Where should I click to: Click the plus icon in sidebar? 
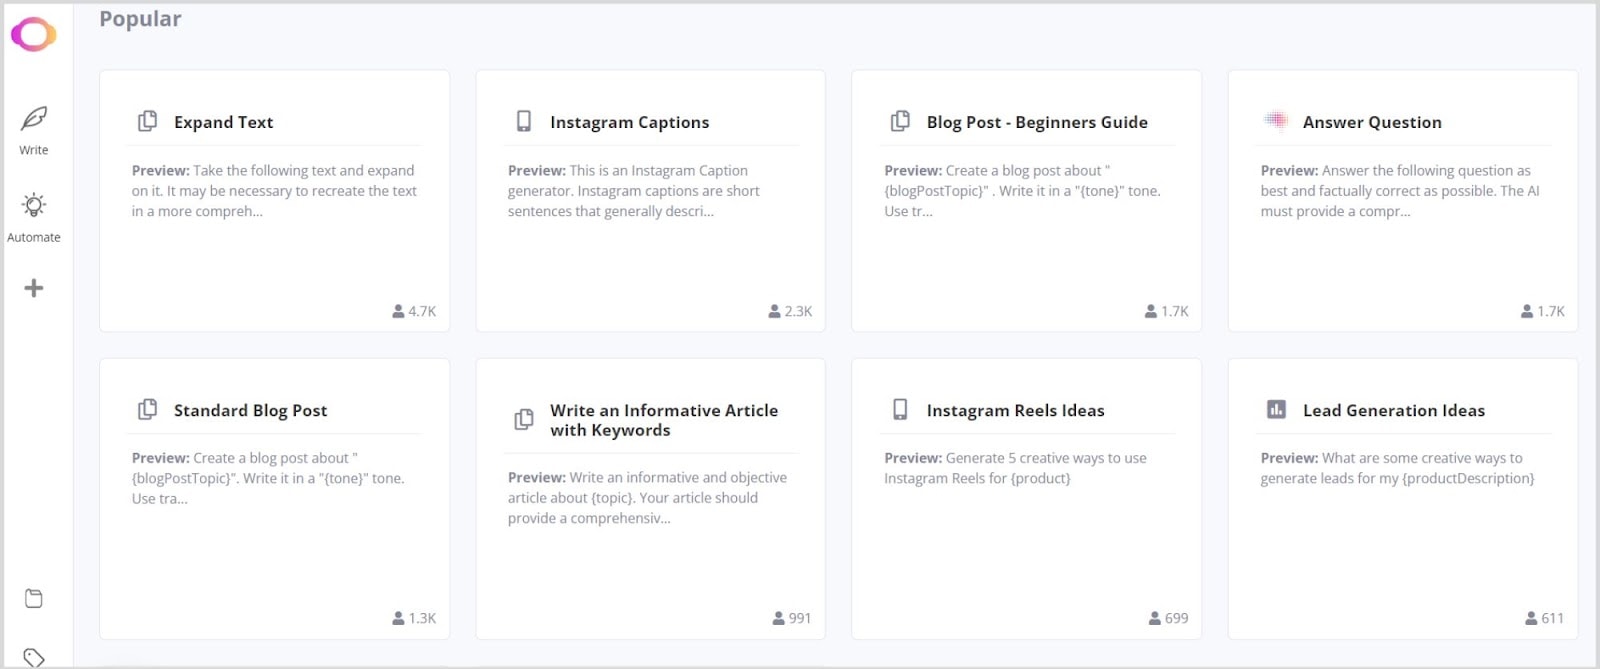34,288
